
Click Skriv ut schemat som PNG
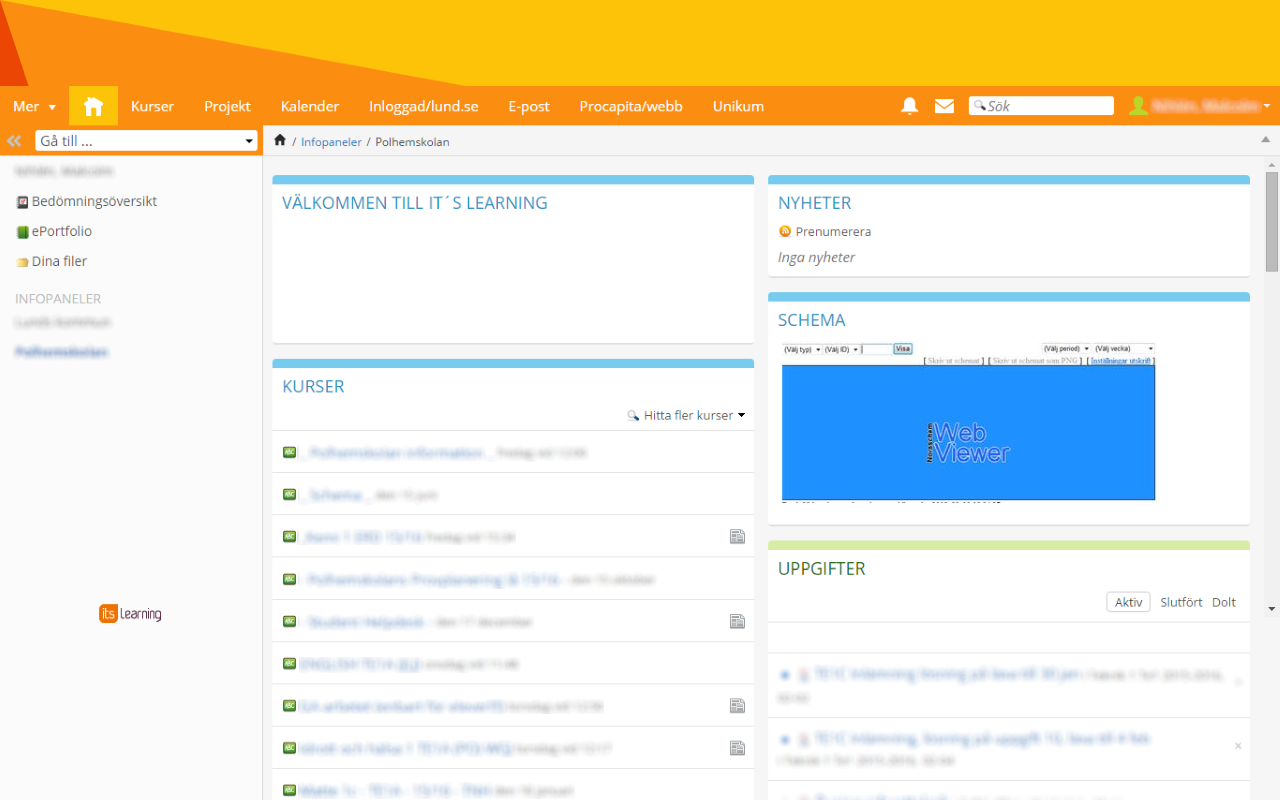click(1036, 360)
